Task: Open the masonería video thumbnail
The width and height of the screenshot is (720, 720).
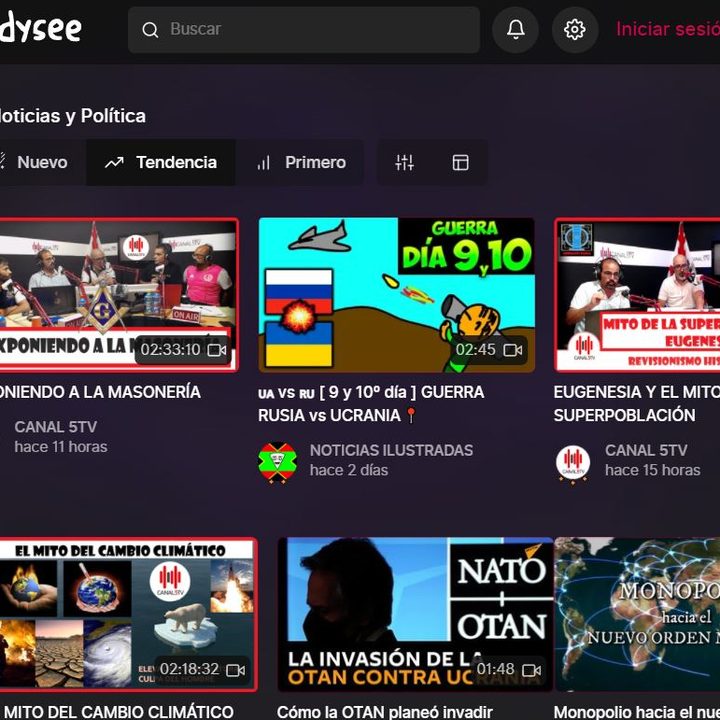Action: pos(118,295)
